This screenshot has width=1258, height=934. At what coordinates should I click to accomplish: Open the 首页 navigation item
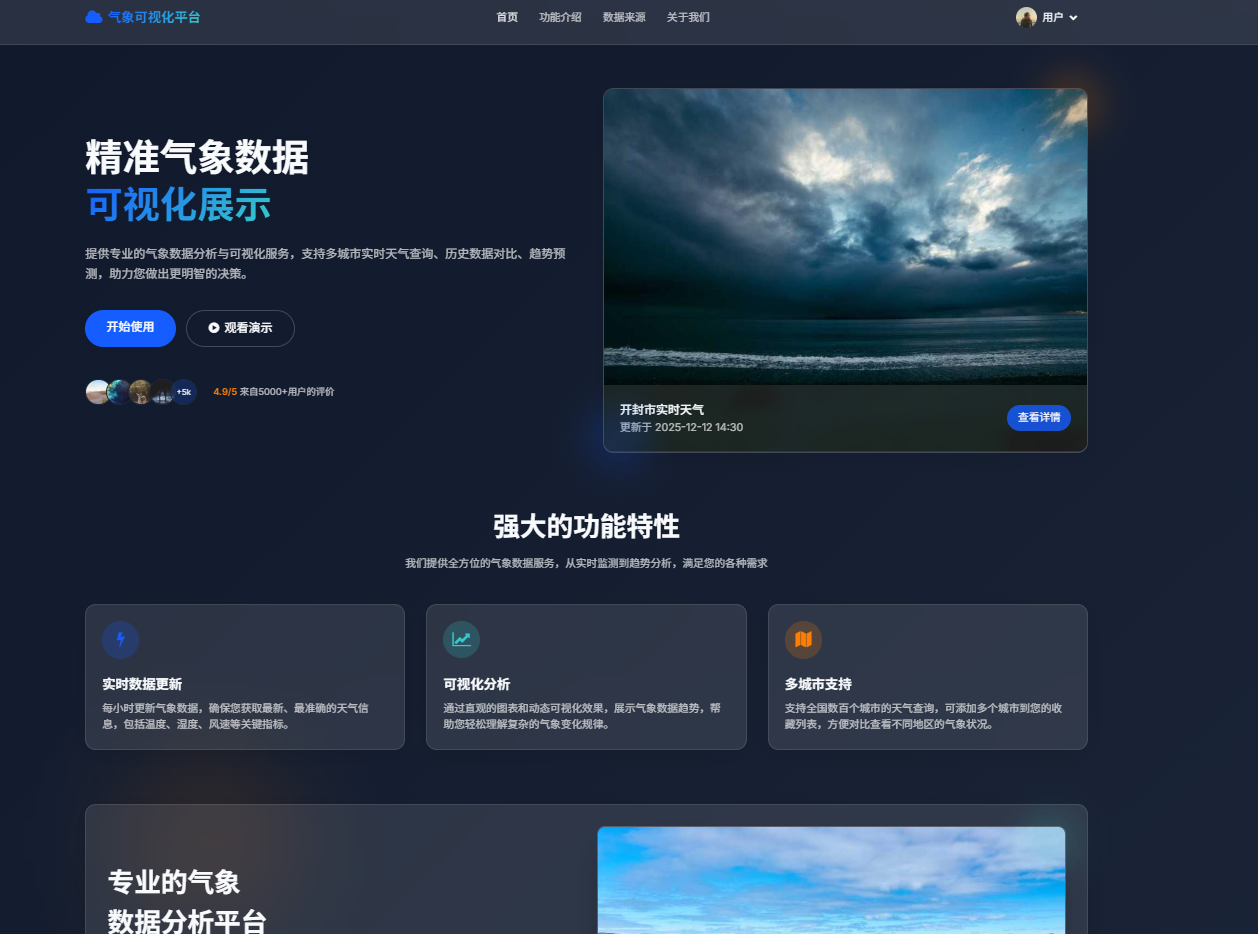pos(507,17)
